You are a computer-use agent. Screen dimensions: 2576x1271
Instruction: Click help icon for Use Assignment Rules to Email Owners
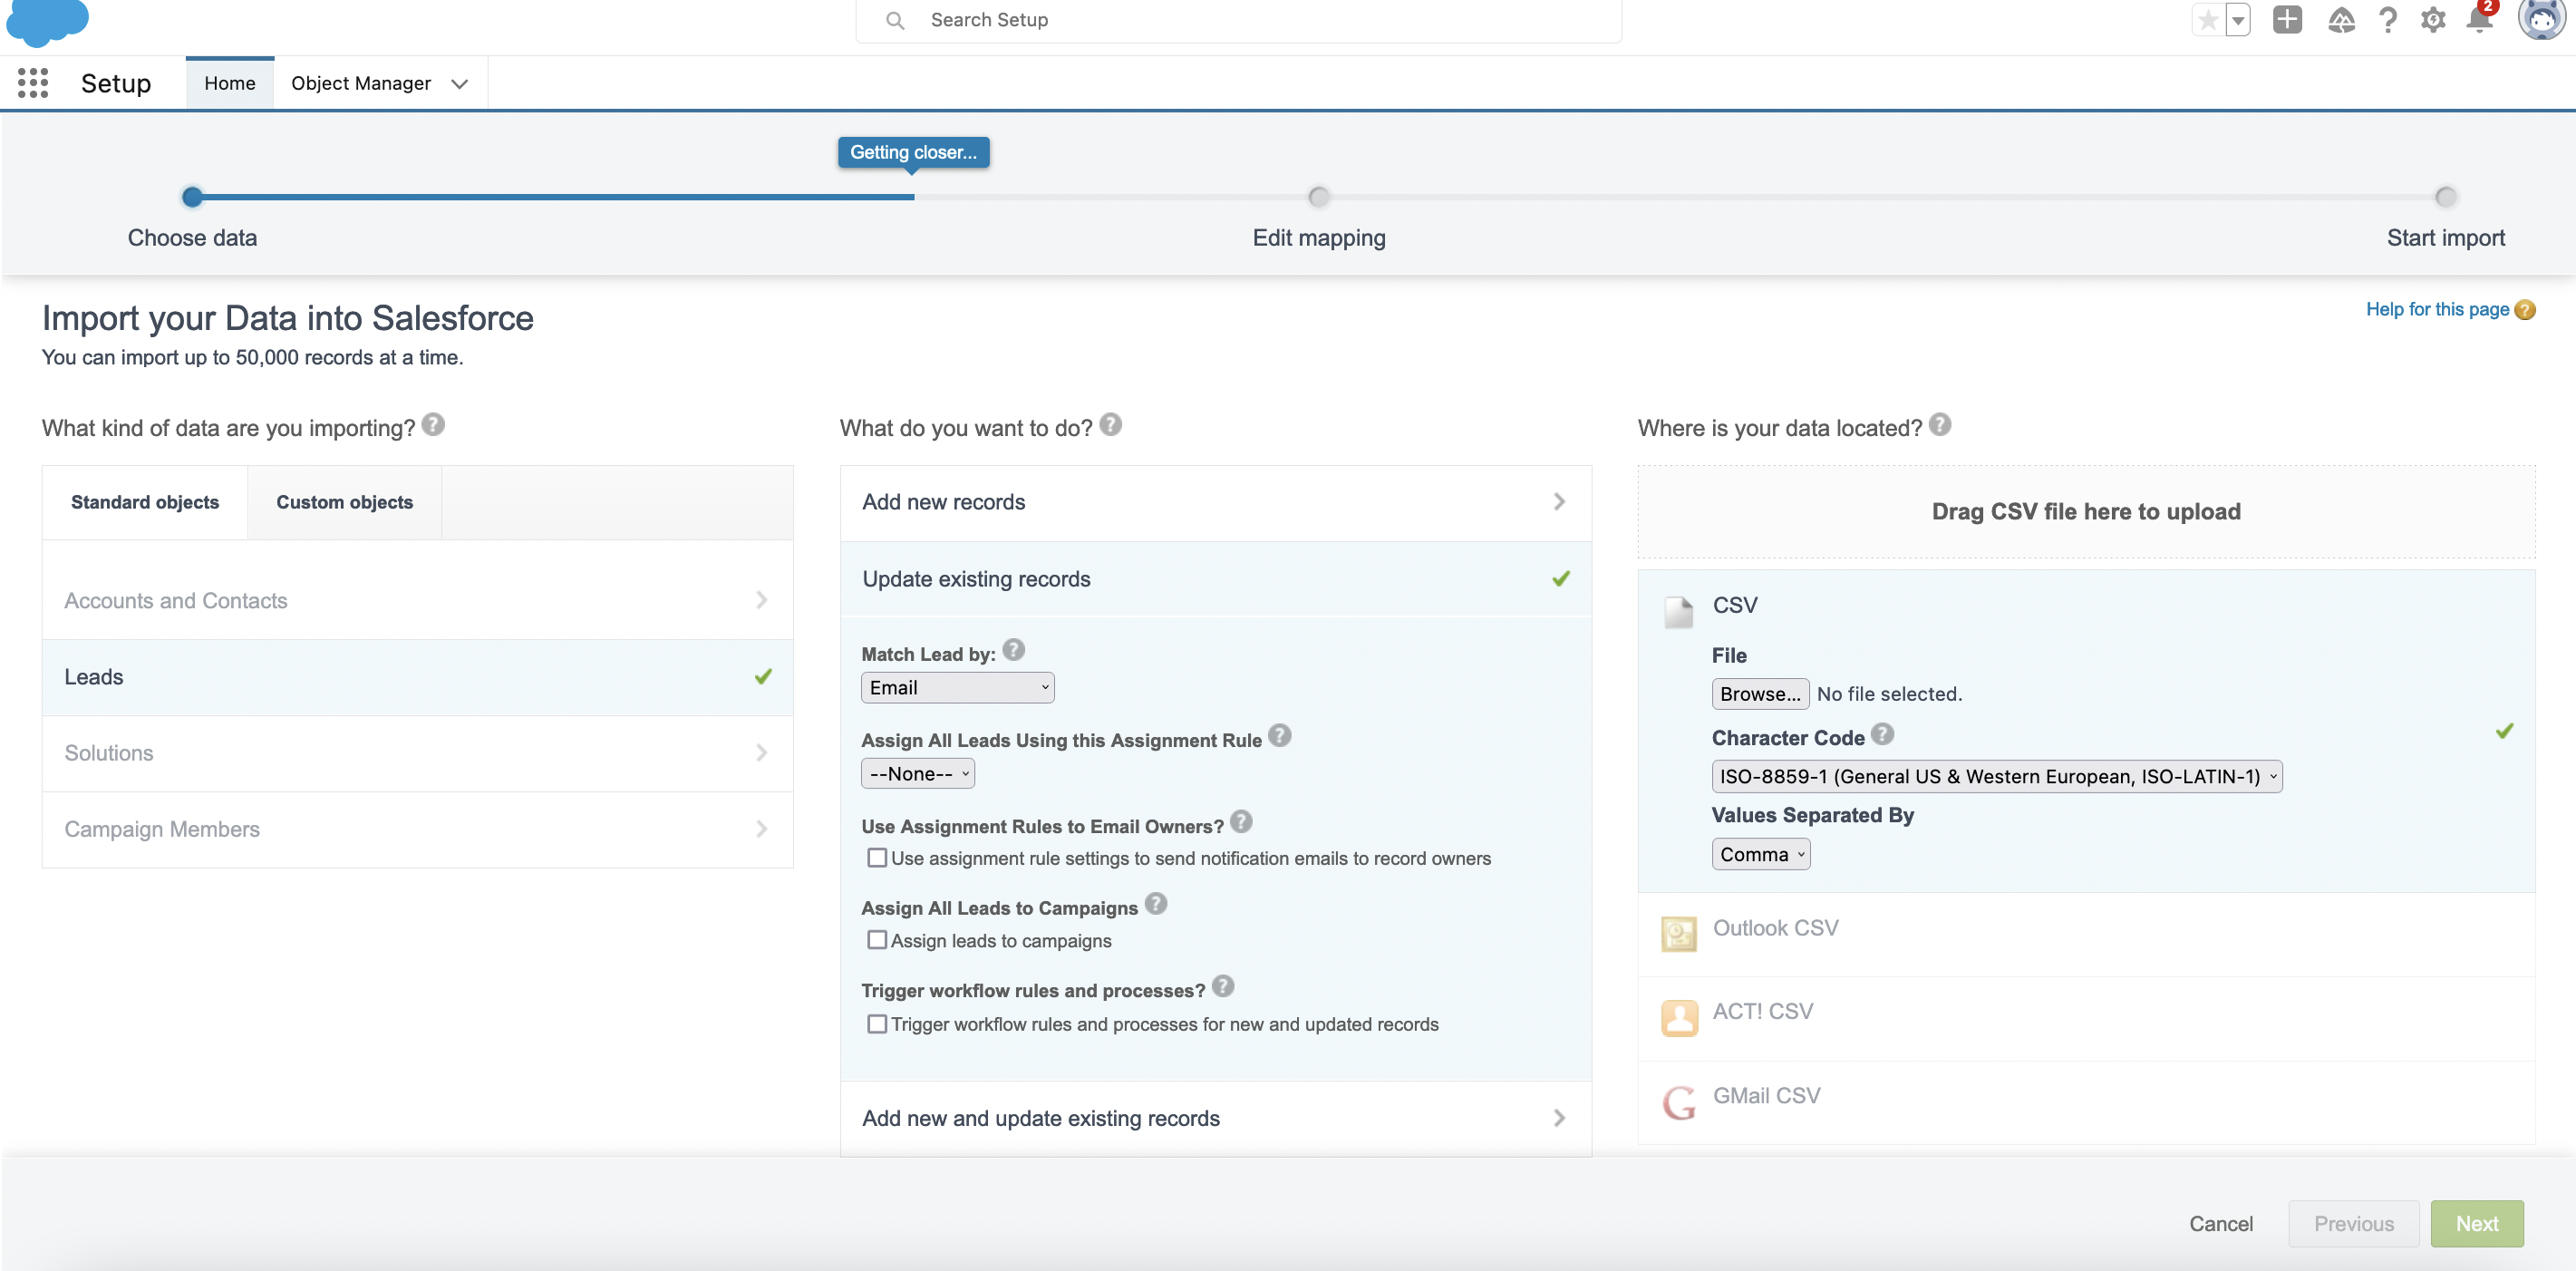1241,822
